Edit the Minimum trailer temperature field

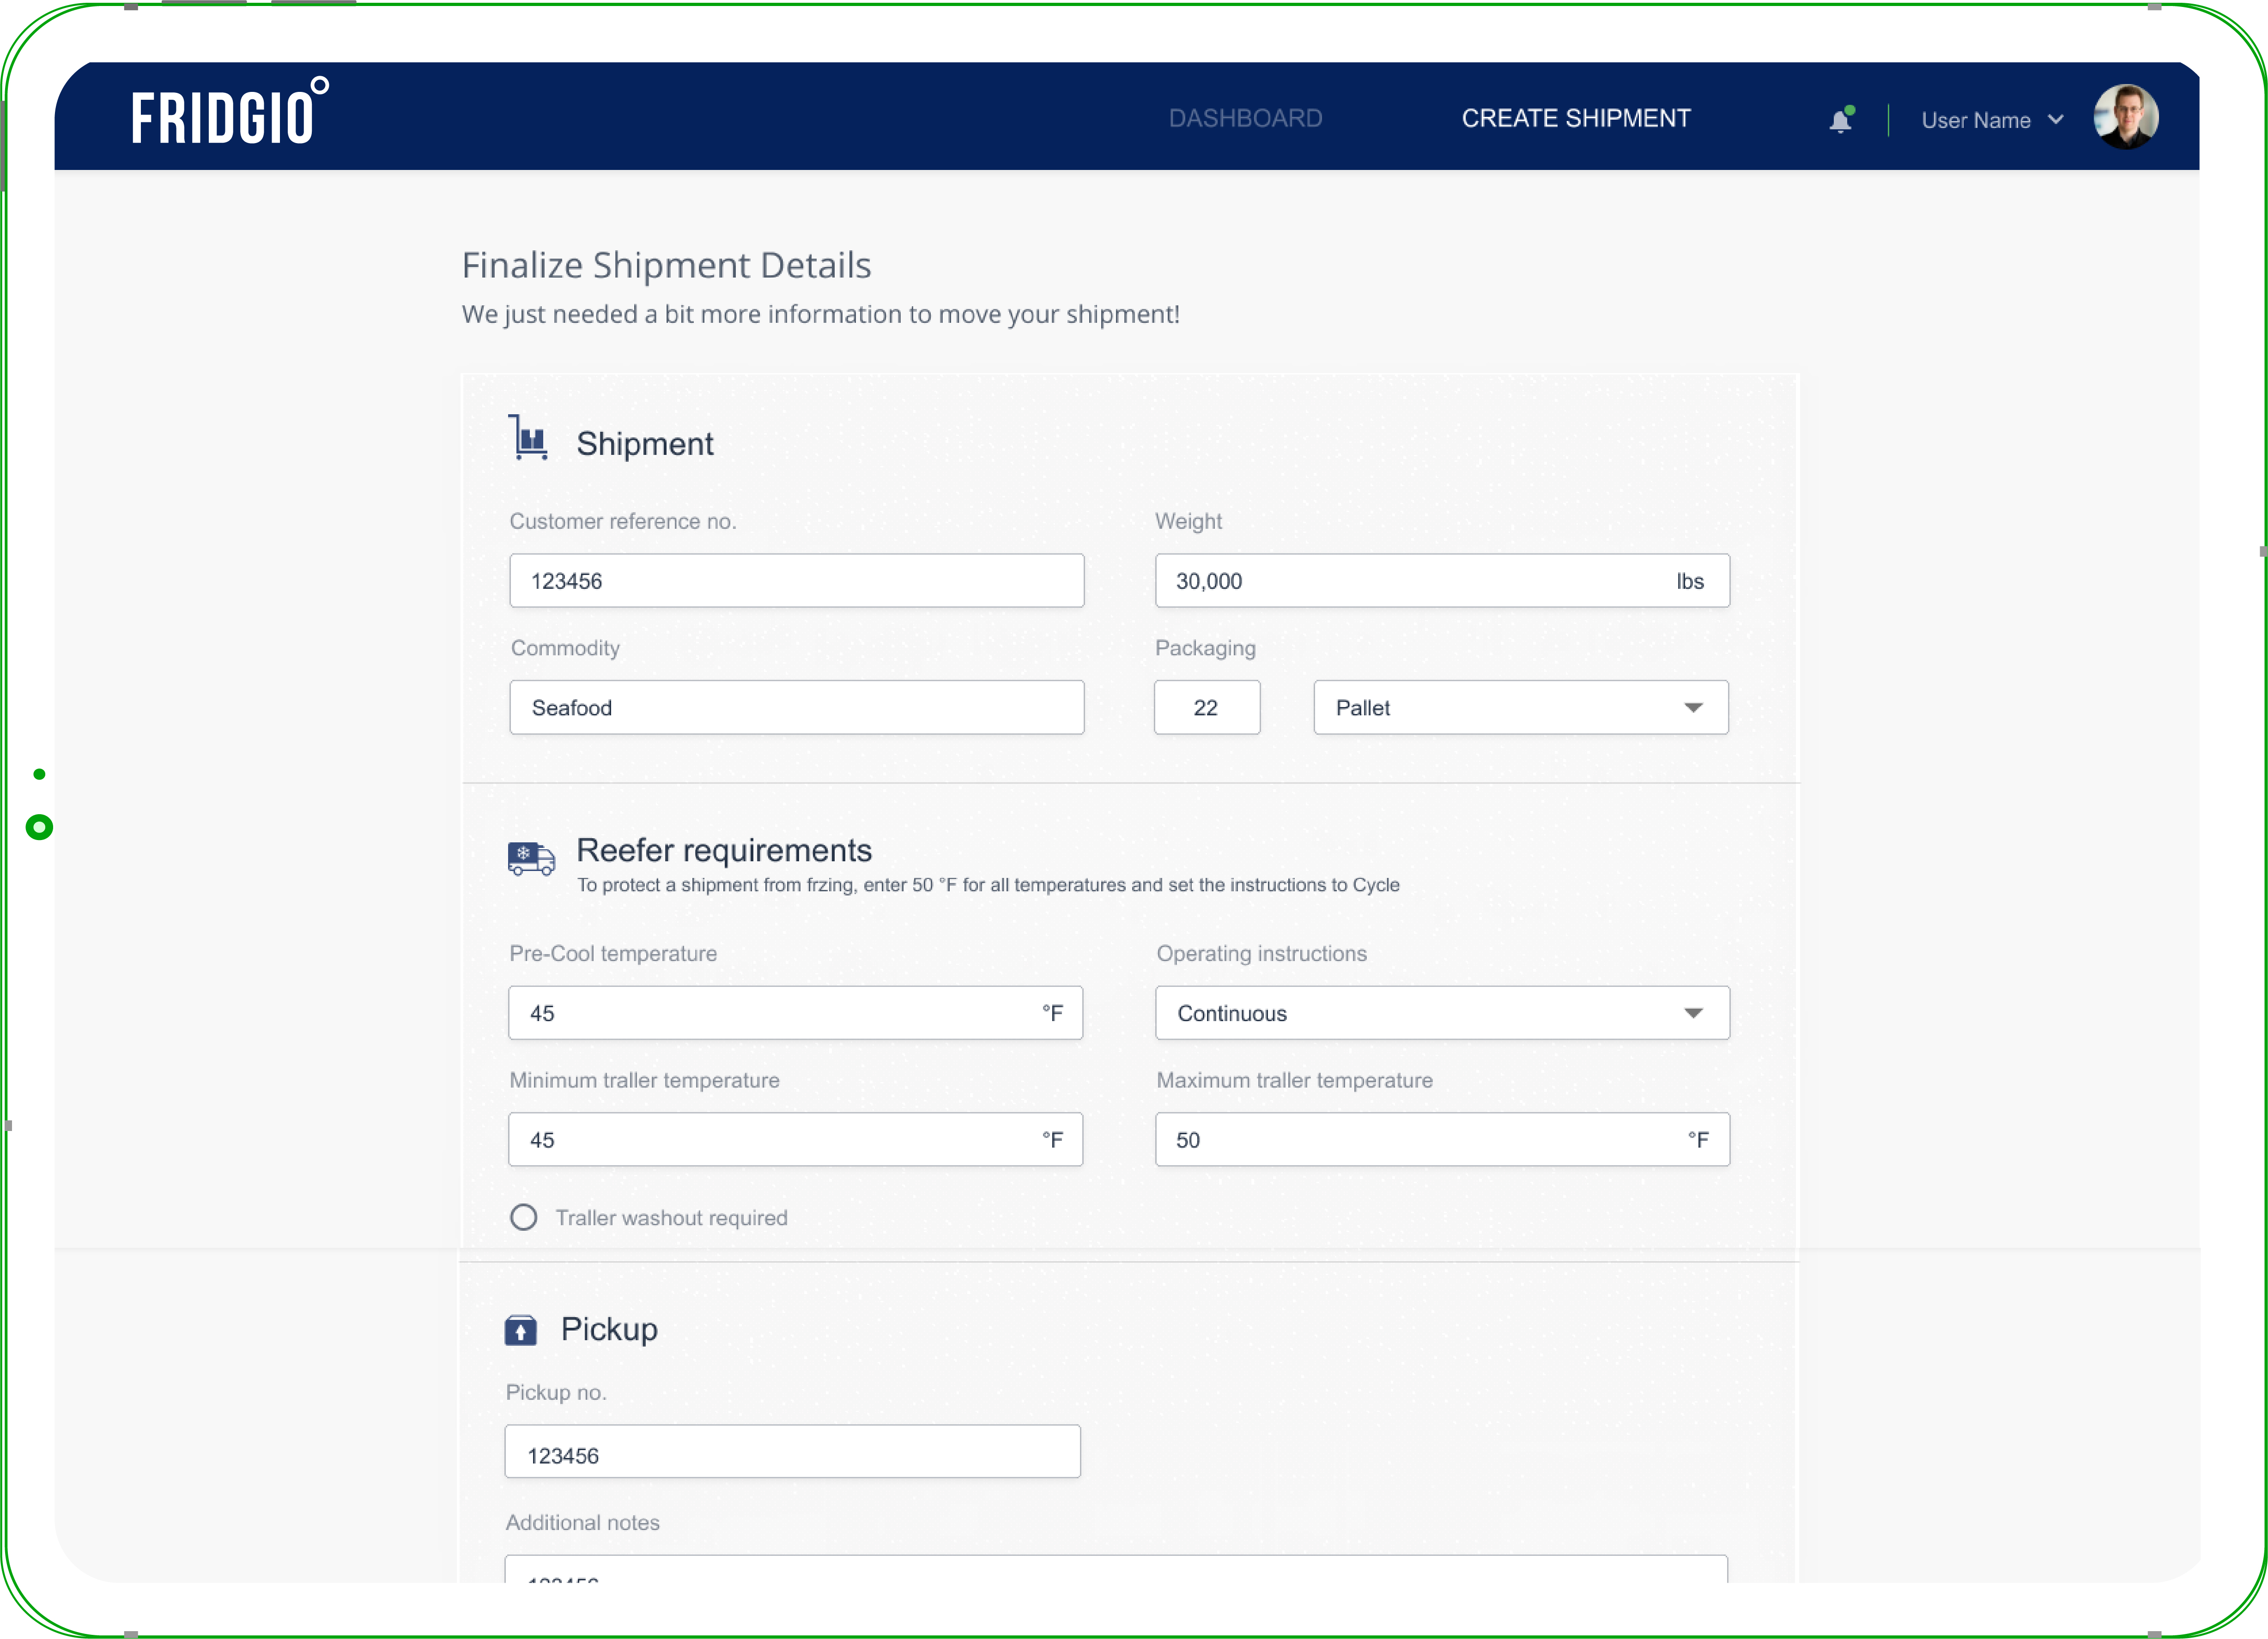[795, 1140]
